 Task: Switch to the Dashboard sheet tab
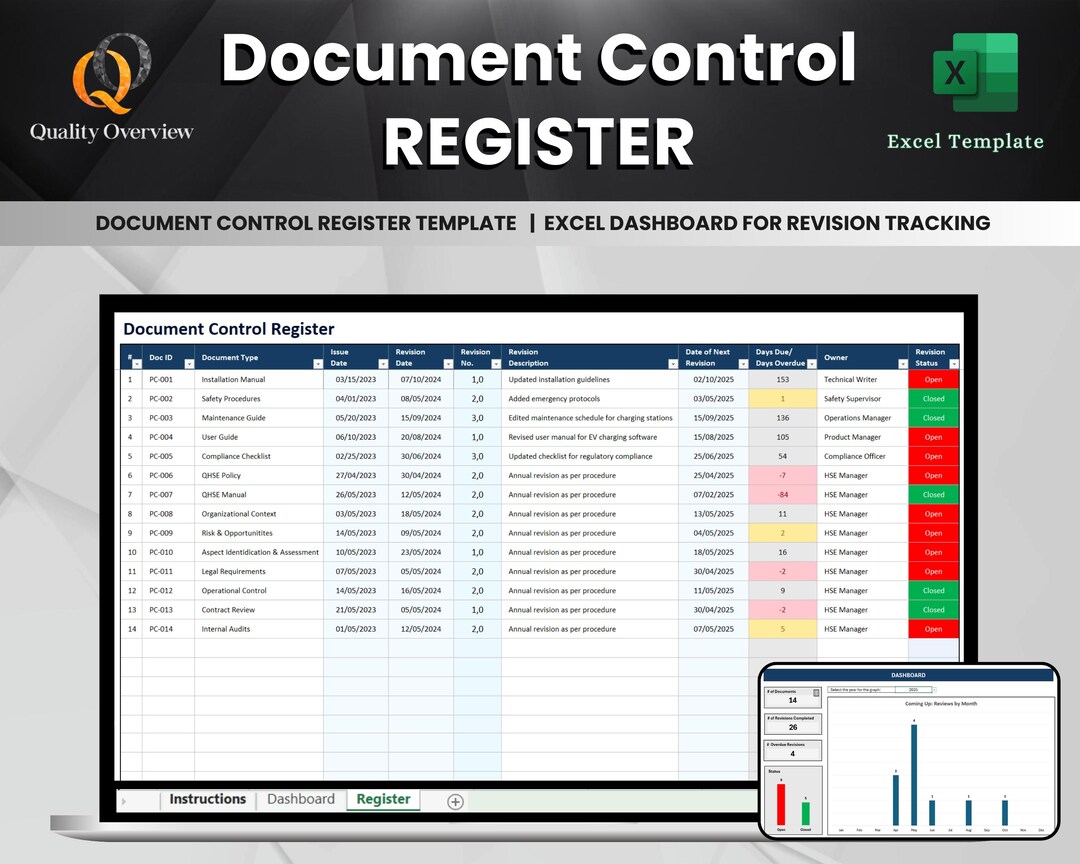coord(300,800)
